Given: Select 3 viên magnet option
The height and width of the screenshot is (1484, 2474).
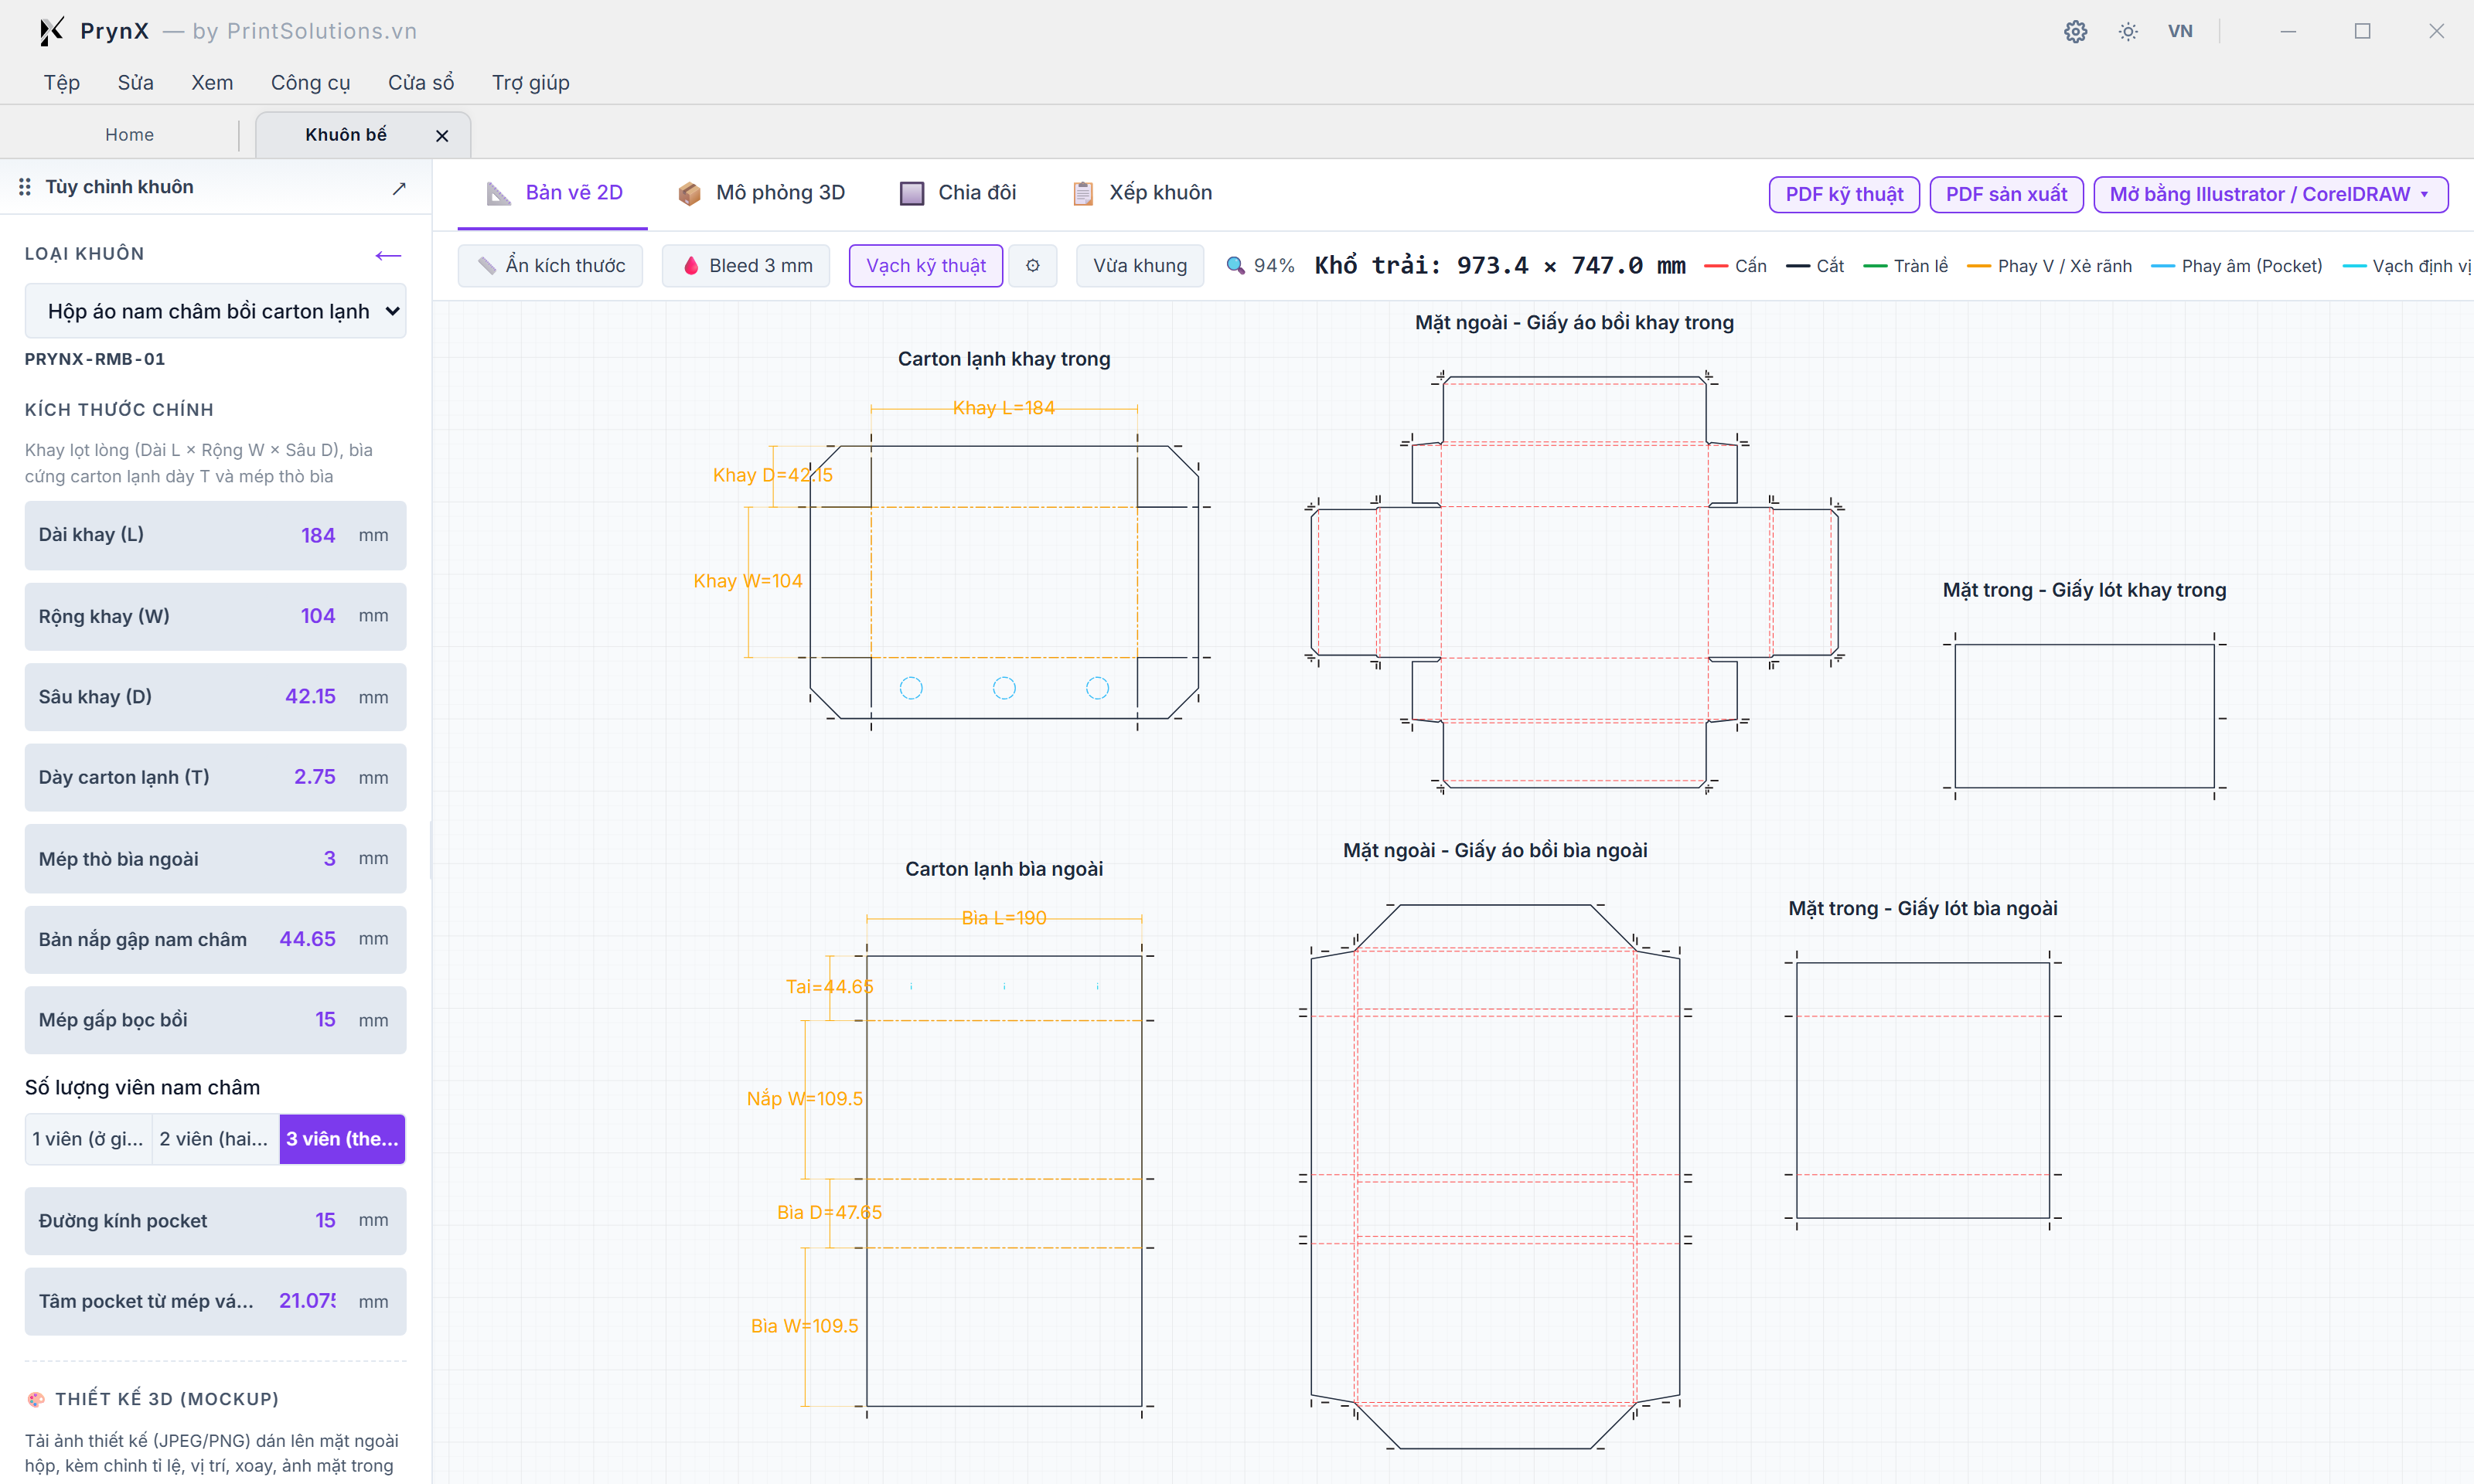Looking at the screenshot, I should [x=342, y=1139].
